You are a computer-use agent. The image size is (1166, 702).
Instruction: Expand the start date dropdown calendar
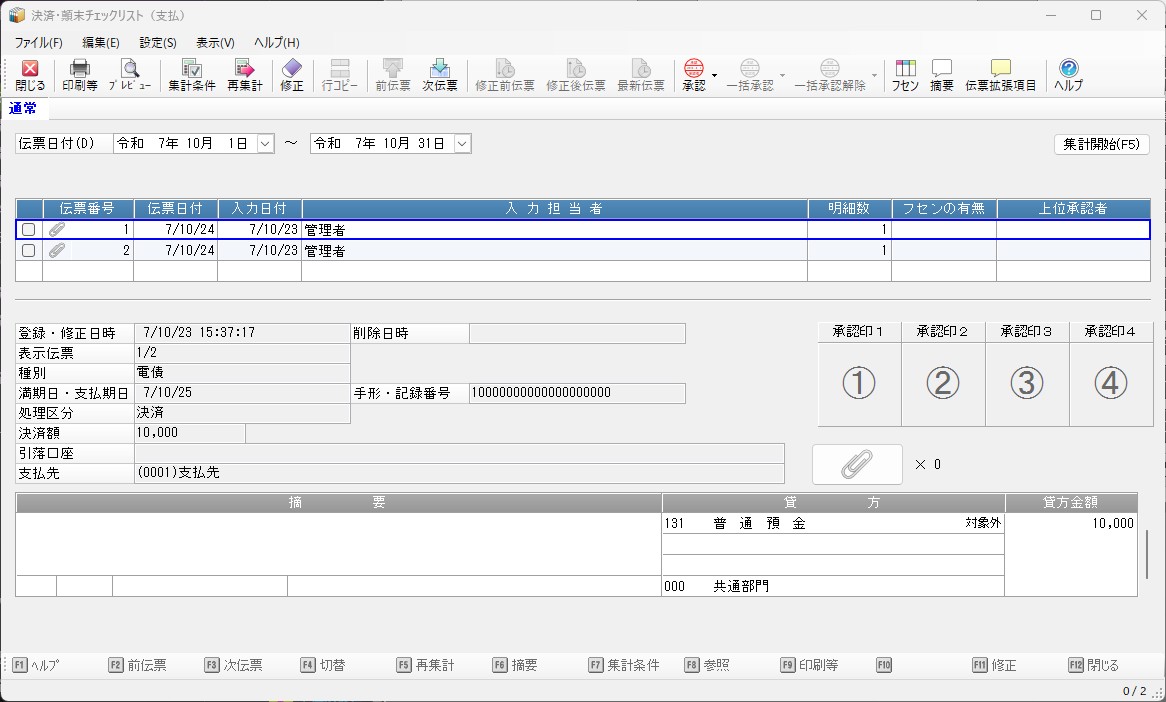click(x=265, y=144)
